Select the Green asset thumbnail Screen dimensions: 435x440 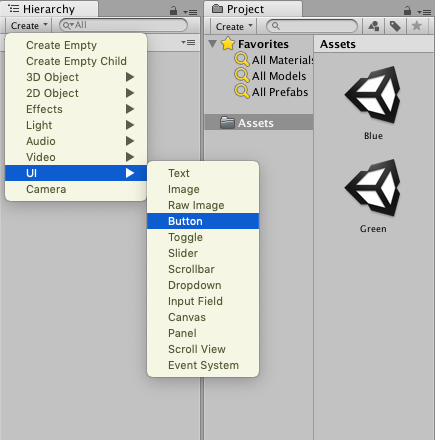373,188
